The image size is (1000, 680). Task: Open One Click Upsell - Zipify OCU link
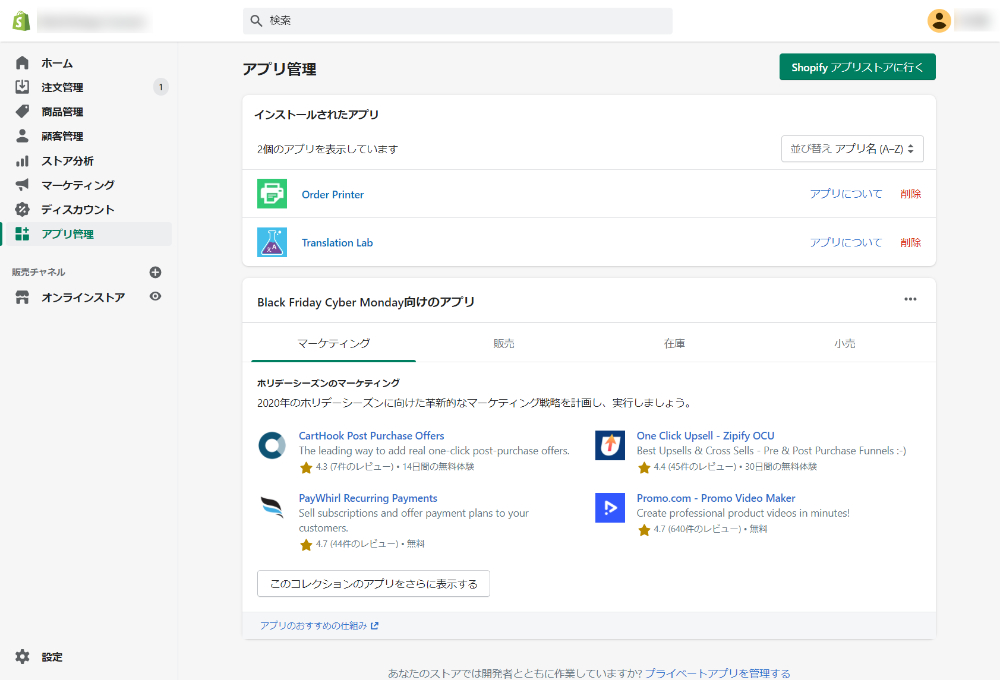705,436
